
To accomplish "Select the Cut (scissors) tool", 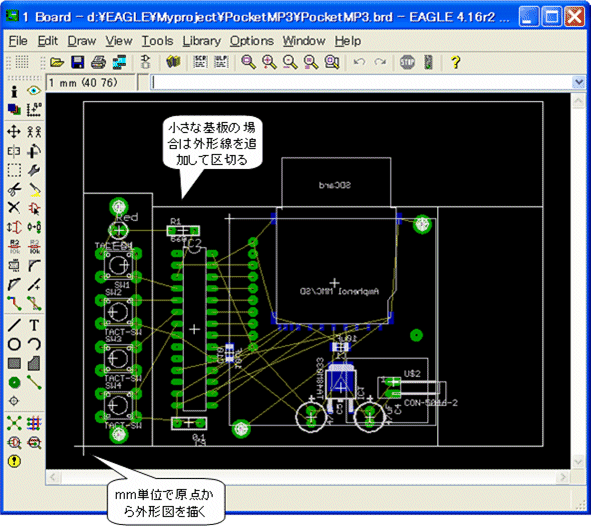I will (x=14, y=189).
